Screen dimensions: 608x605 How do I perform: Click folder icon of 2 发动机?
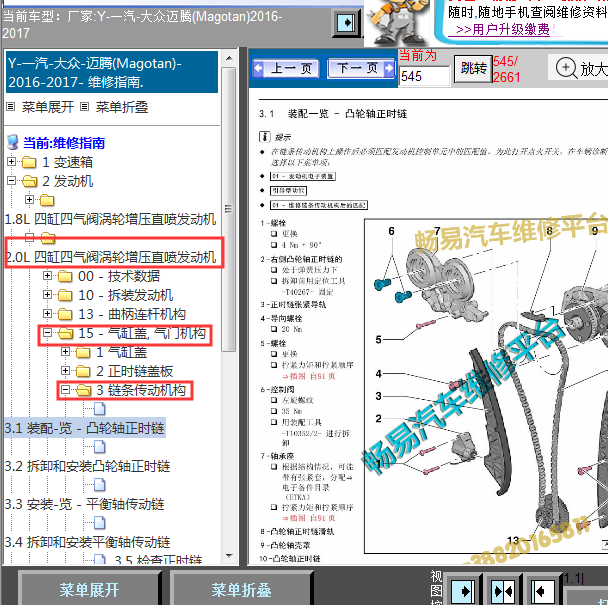[x=29, y=181]
